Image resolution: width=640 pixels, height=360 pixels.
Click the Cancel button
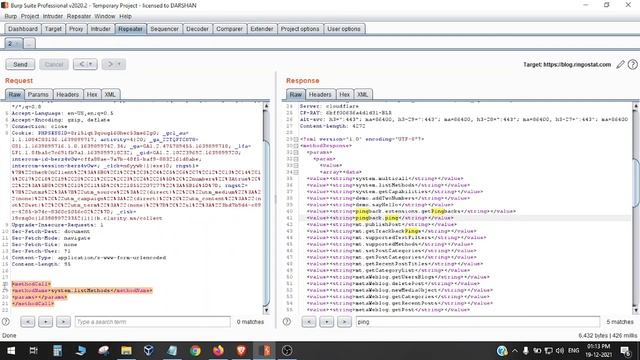point(54,64)
